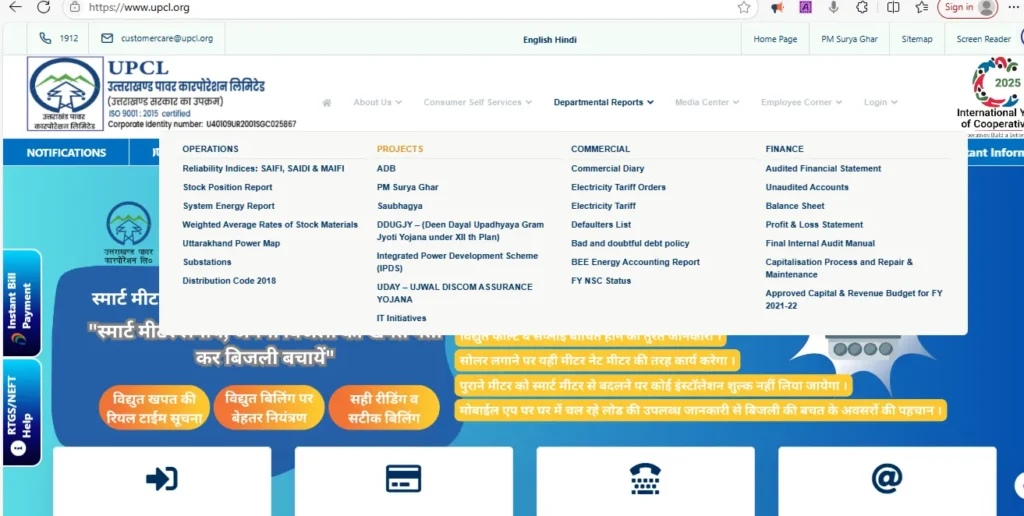Switch language to Hindi
The image size is (1024, 516).
tap(566, 40)
